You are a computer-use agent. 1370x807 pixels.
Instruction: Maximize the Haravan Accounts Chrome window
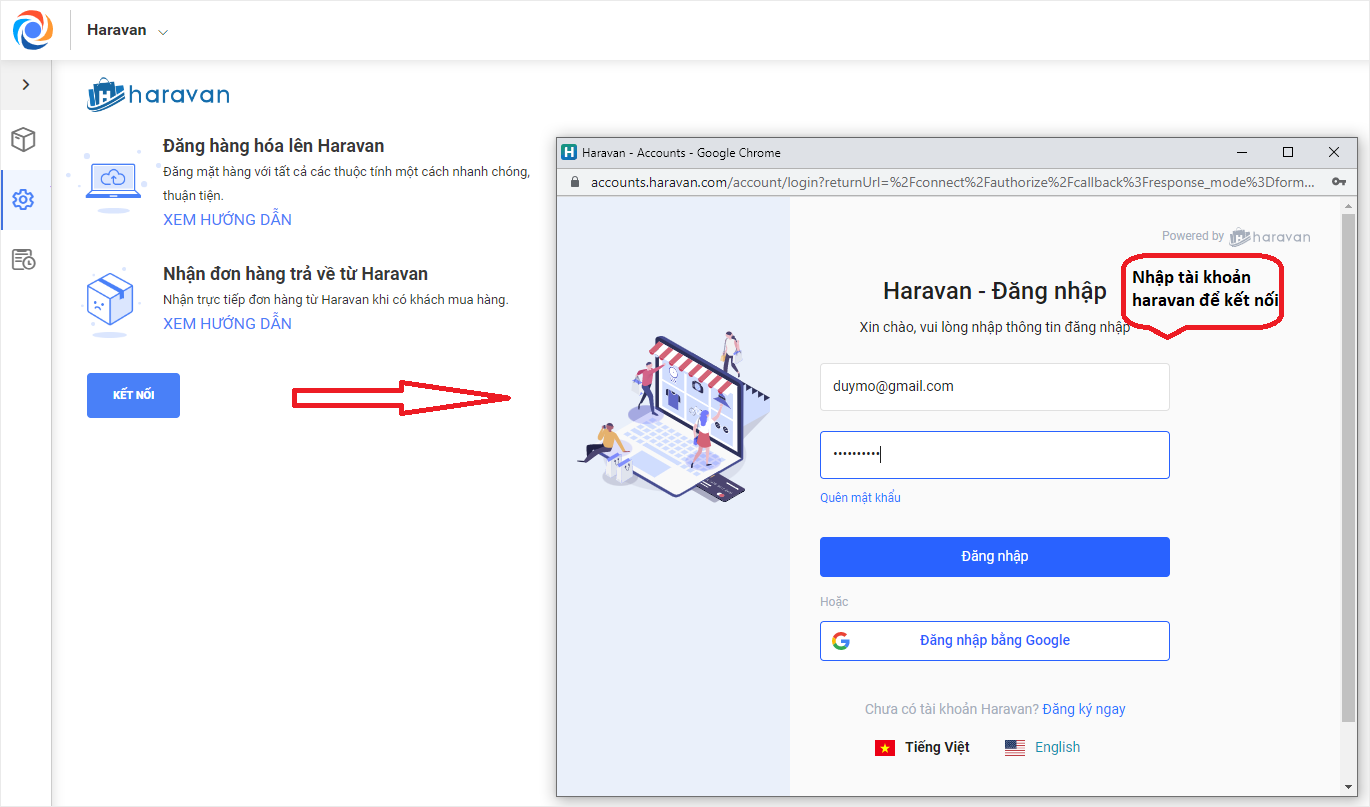click(1288, 153)
